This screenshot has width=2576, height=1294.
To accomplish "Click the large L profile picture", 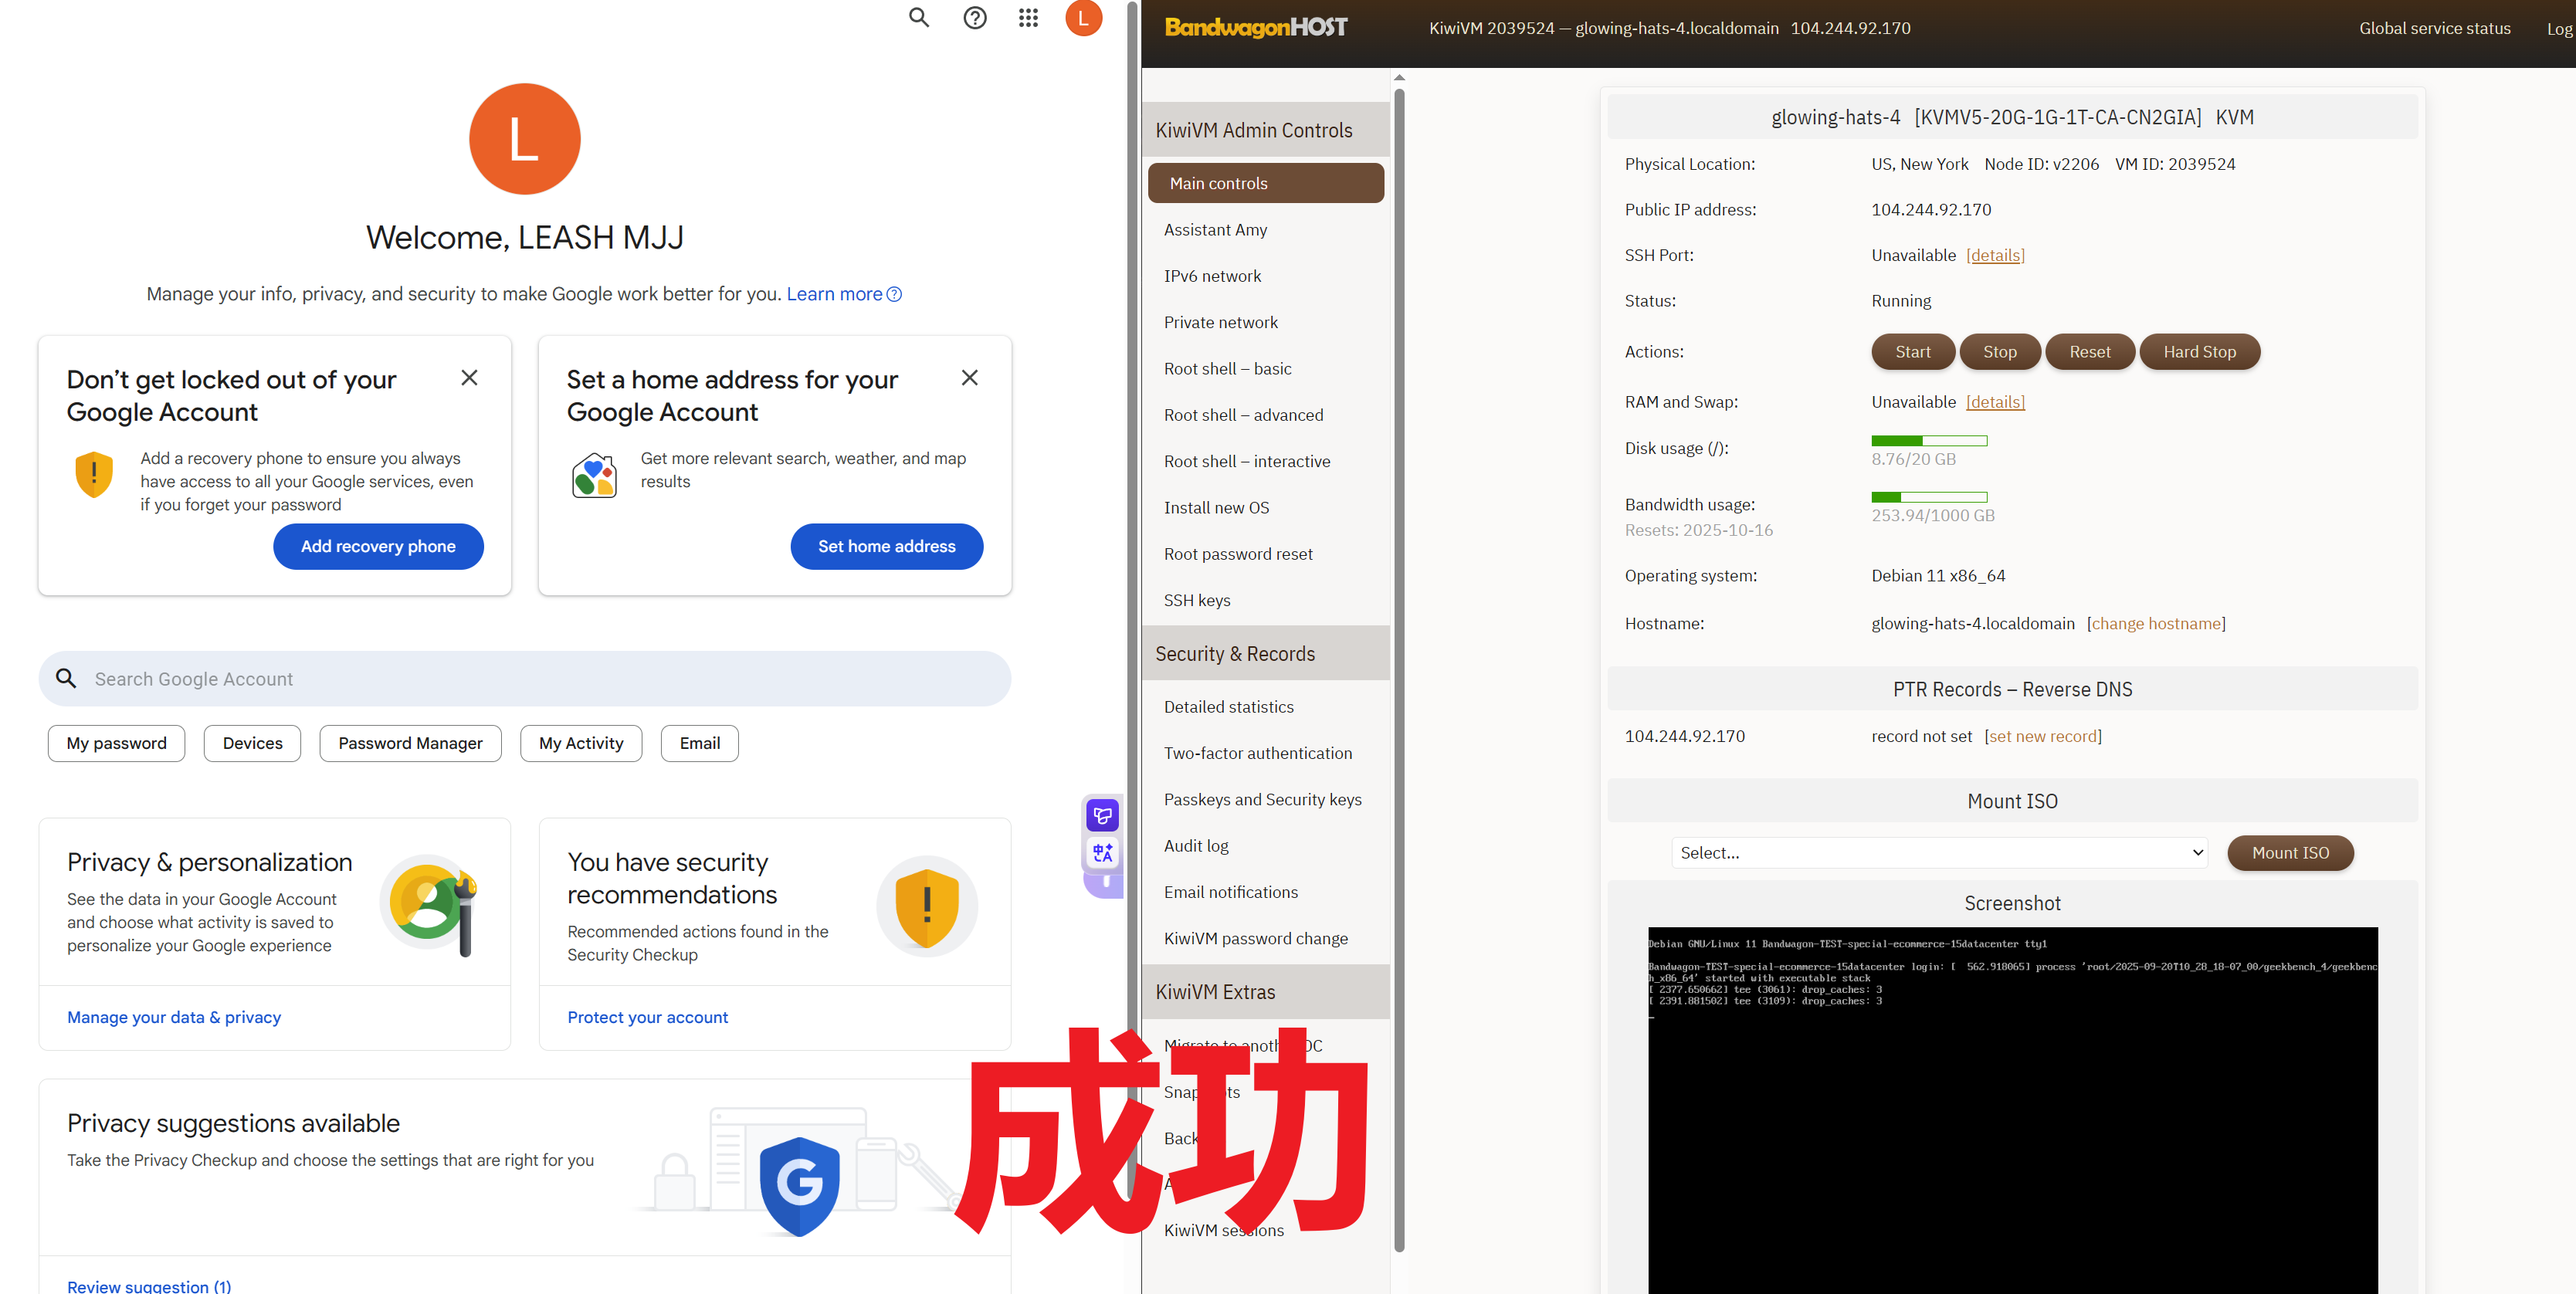I will pos(524,138).
